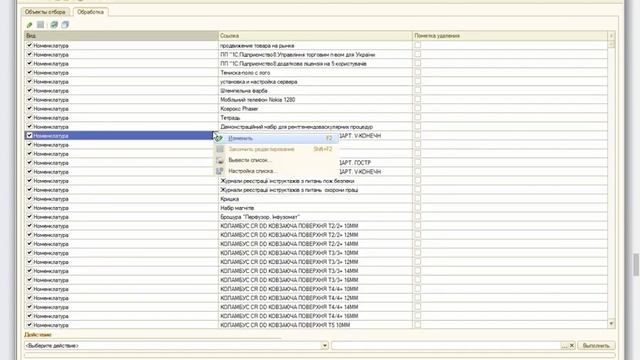Tick the deletion mark checkbox for 'Тетрадь'

pos(418,118)
